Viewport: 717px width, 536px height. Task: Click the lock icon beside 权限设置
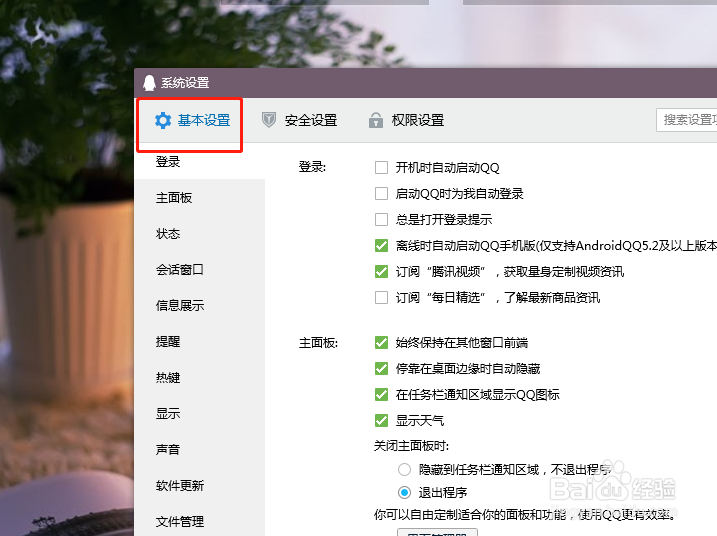[376, 120]
